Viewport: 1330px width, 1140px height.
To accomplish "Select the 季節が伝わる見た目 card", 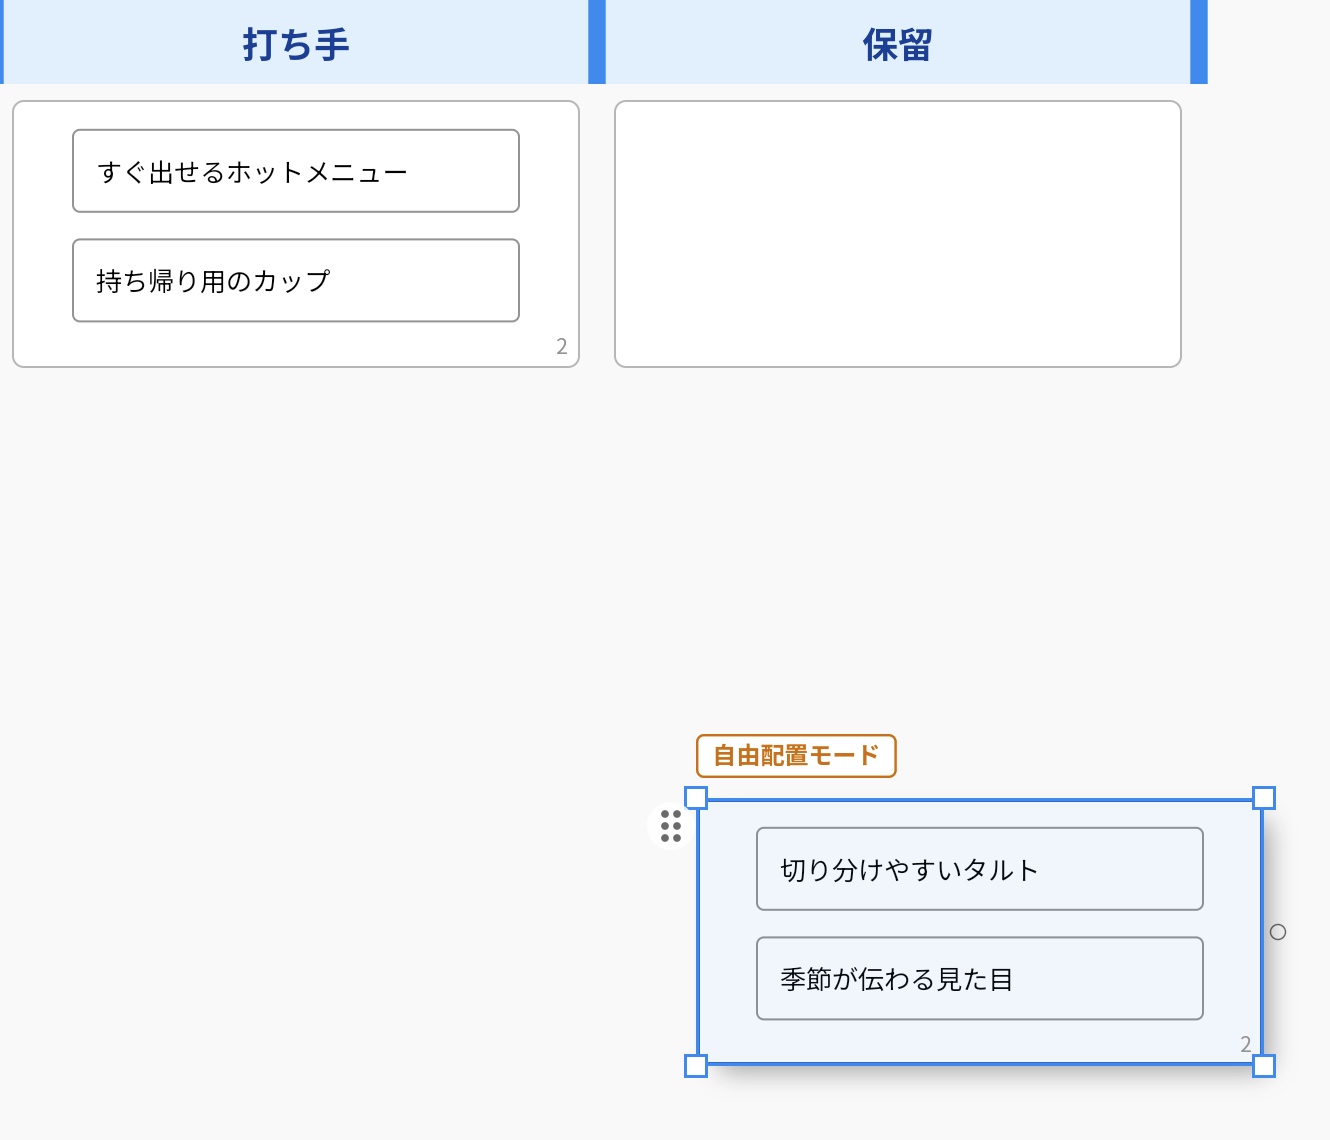I will [x=980, y=979].
